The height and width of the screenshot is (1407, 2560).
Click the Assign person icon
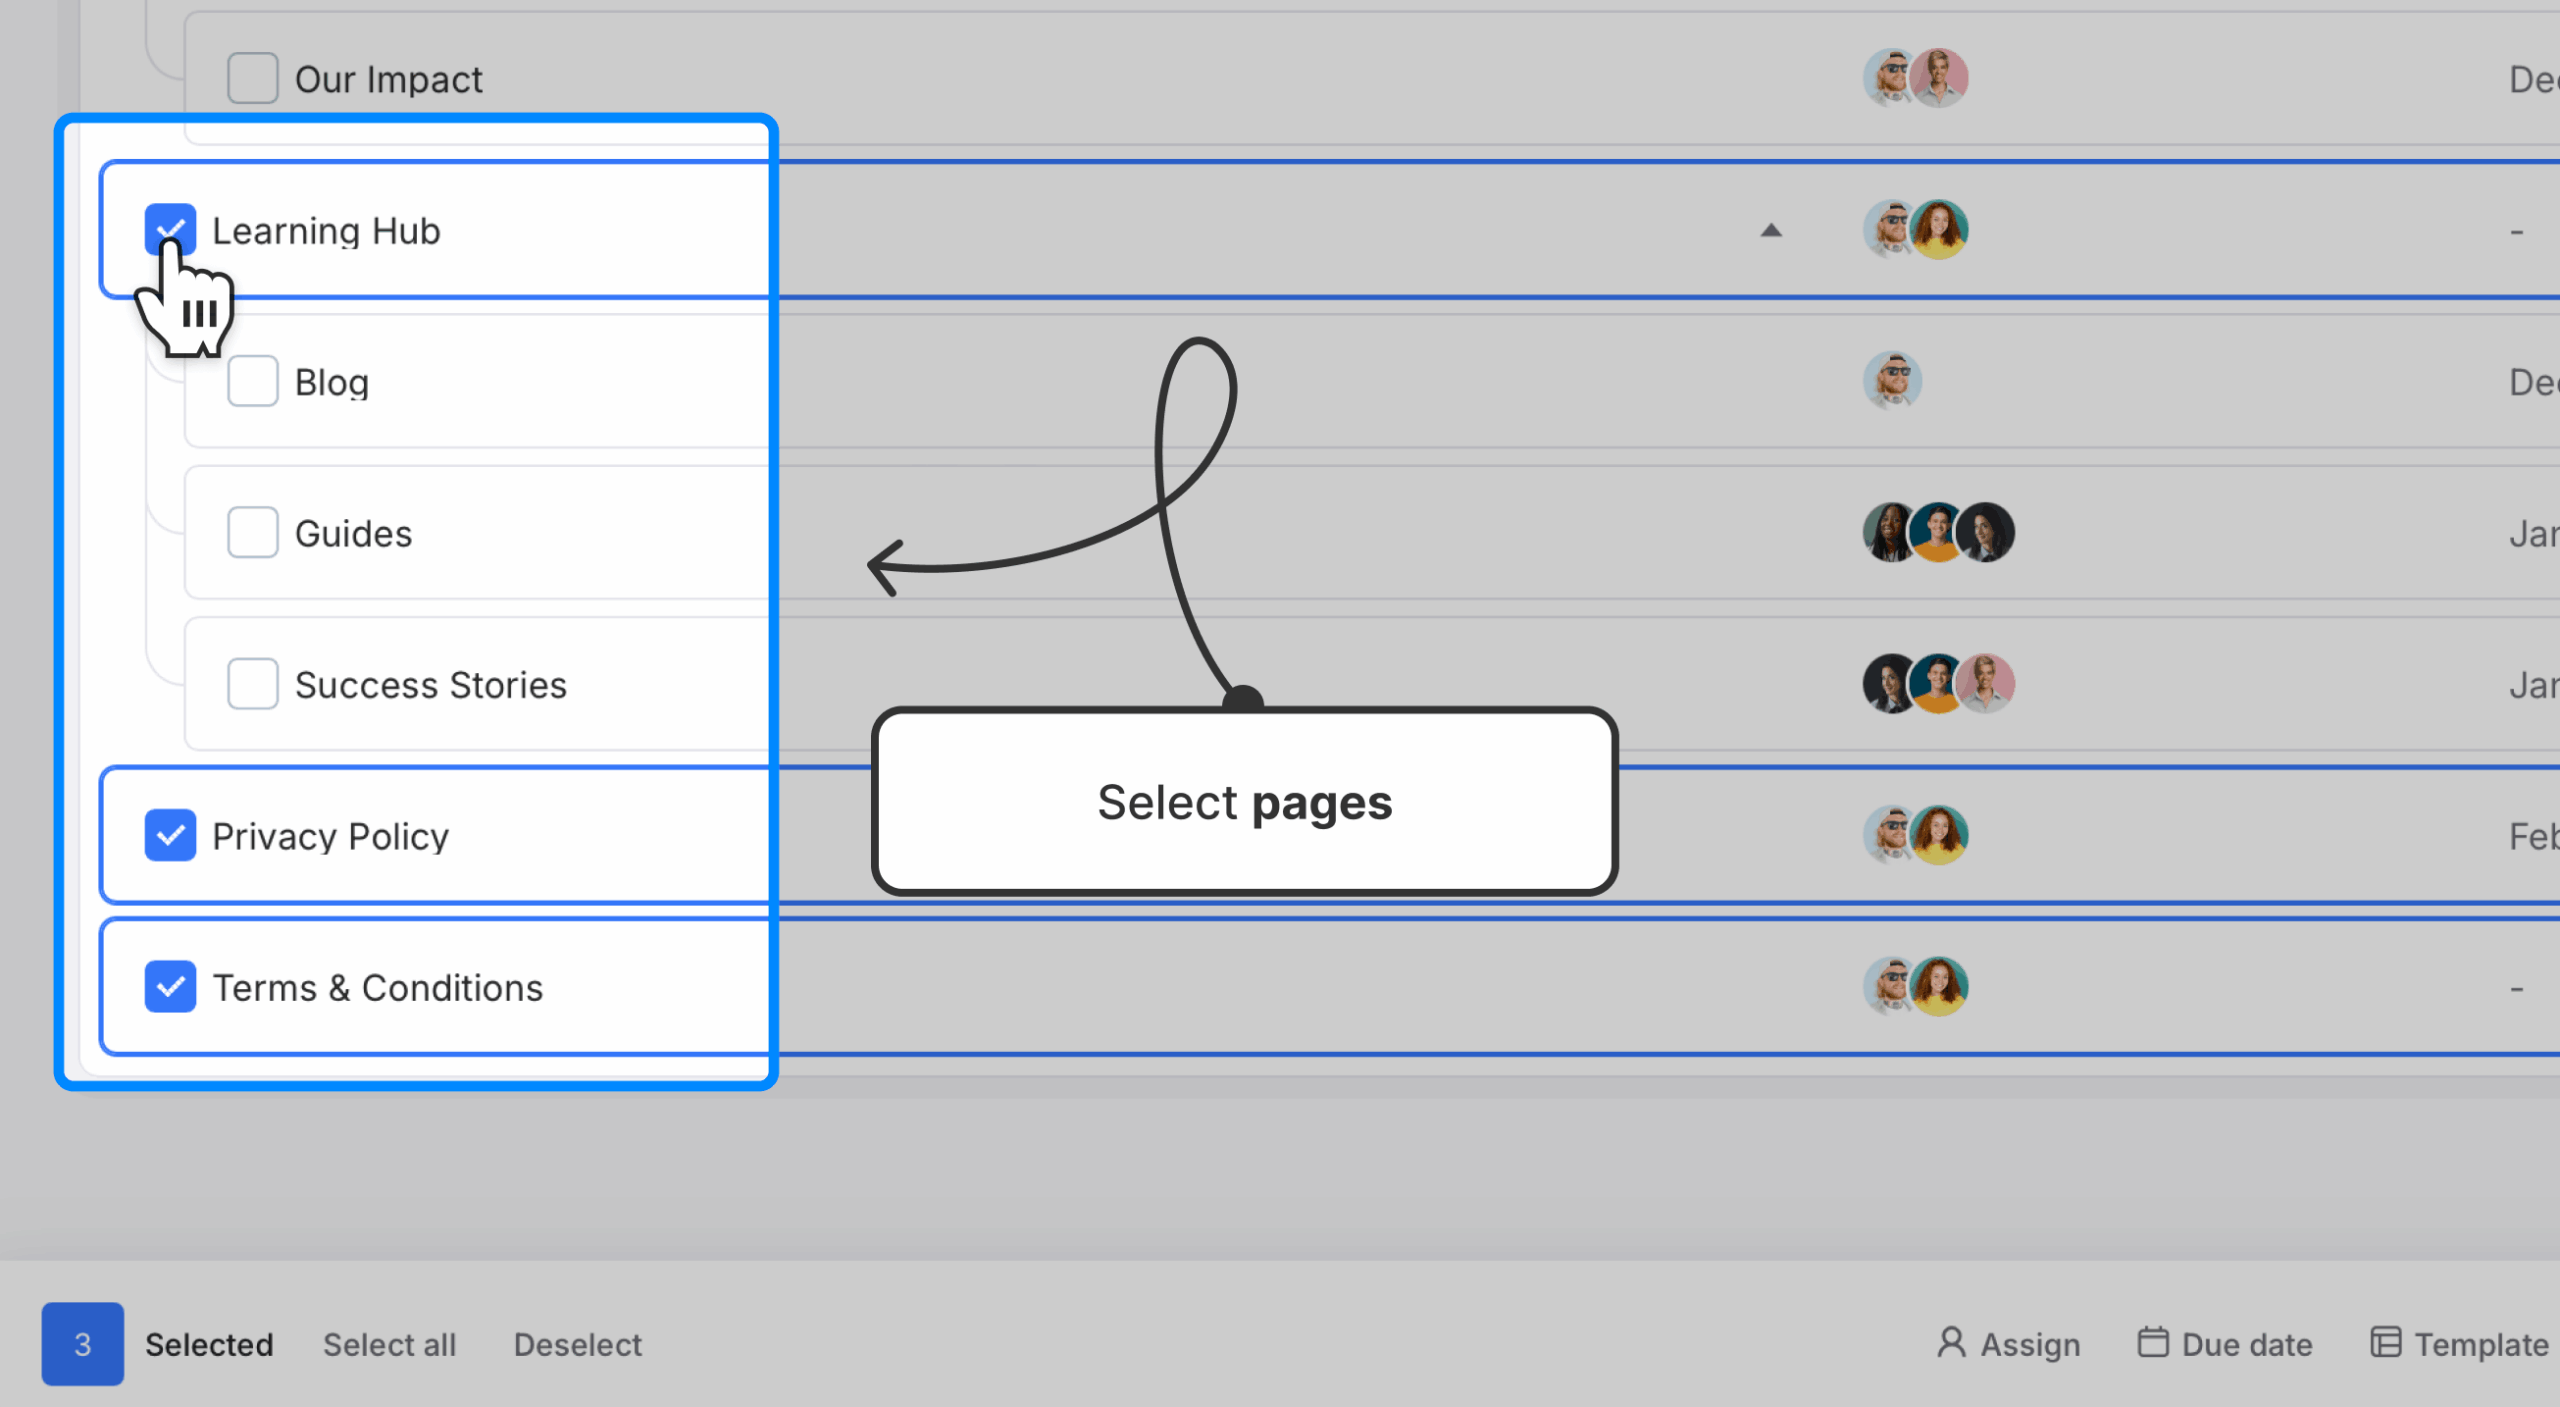(x=1951, y=1342)
